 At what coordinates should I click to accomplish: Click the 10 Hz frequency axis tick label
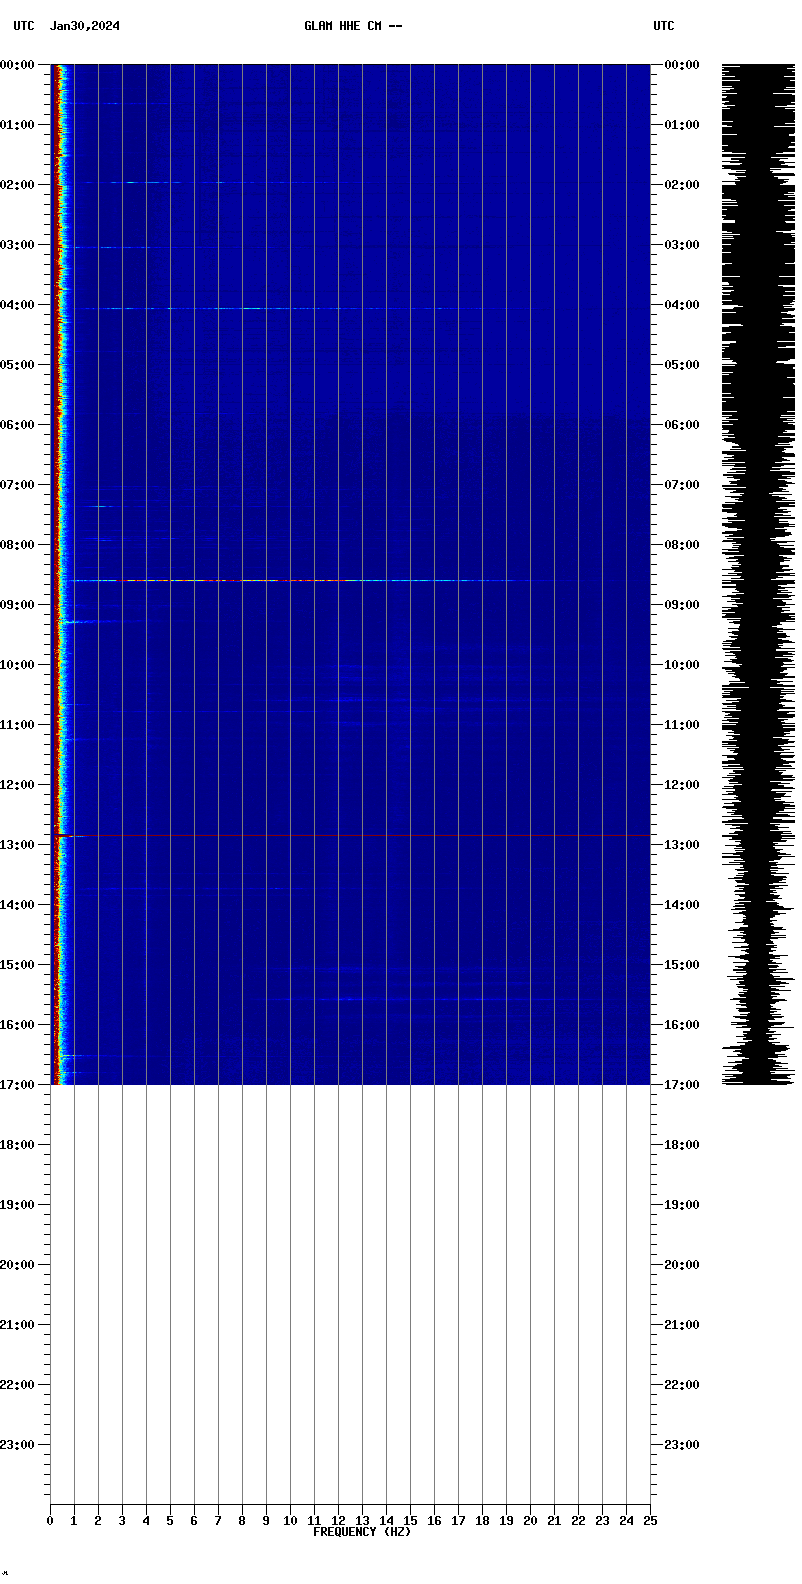(x=290, y=1521)
